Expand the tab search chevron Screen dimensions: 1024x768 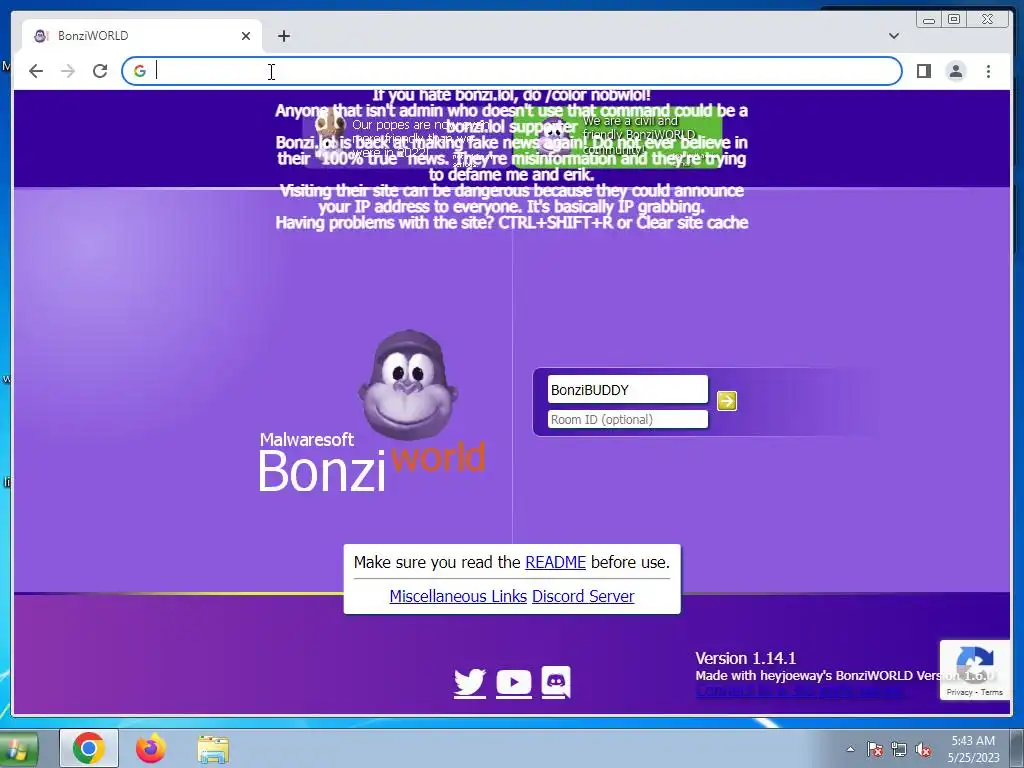coord(894,36)
